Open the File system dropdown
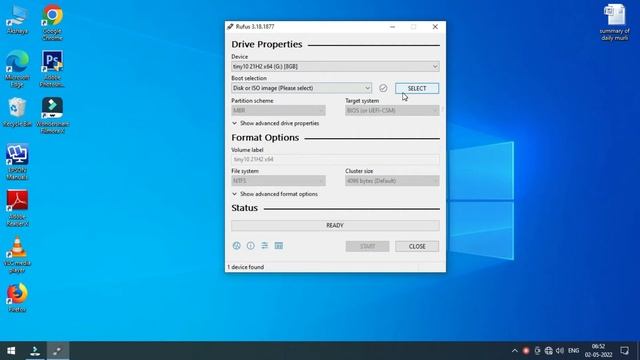The width and height of the screenshot is (640, 360). point(278,181)
